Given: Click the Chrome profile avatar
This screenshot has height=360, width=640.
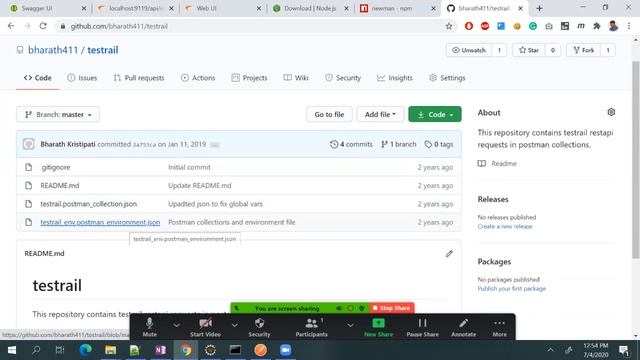Looking at the screenshot, I should (613, 26).
